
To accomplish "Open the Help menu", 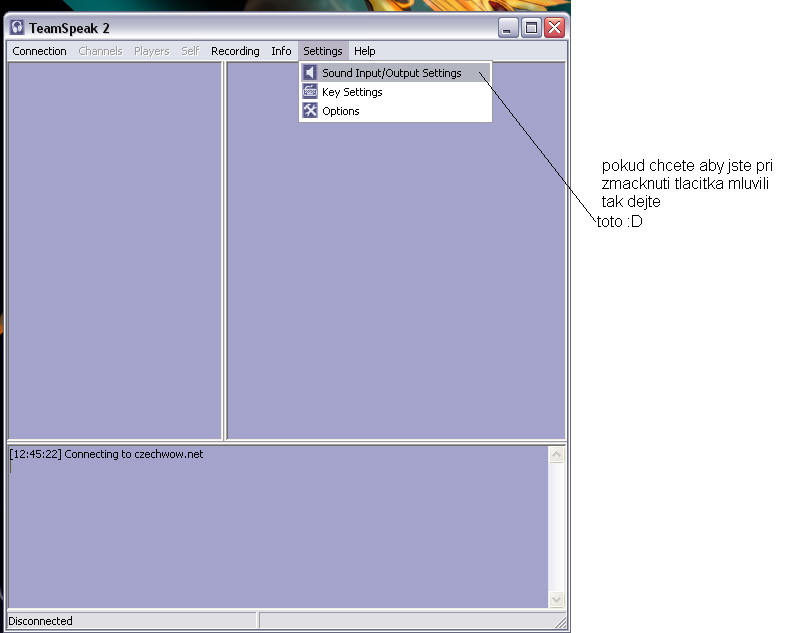I will [365, 51].
